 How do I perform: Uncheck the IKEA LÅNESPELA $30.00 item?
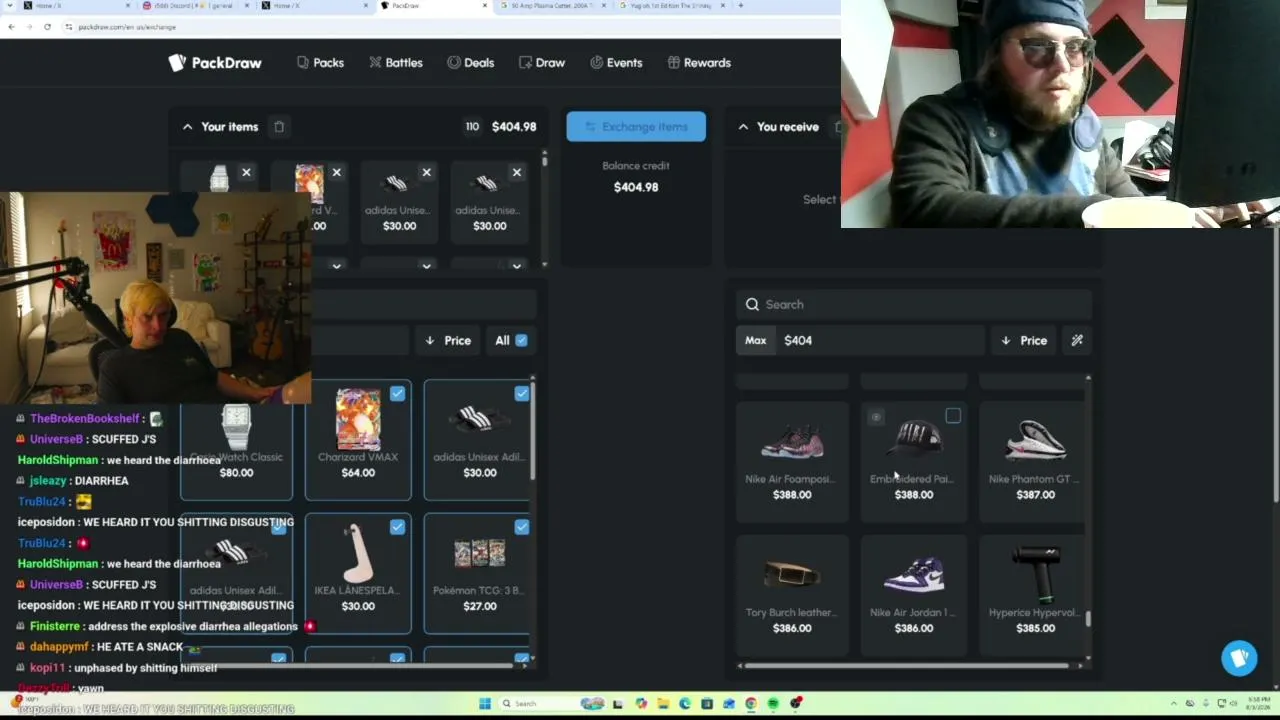(398, 527)
